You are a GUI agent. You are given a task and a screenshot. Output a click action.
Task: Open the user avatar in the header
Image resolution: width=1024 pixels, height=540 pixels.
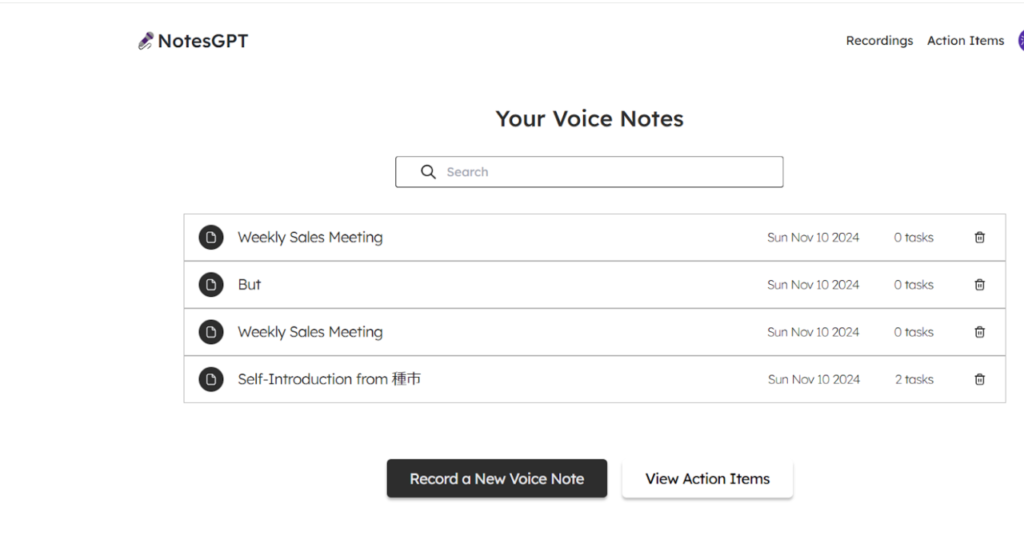coord(1021,40)
